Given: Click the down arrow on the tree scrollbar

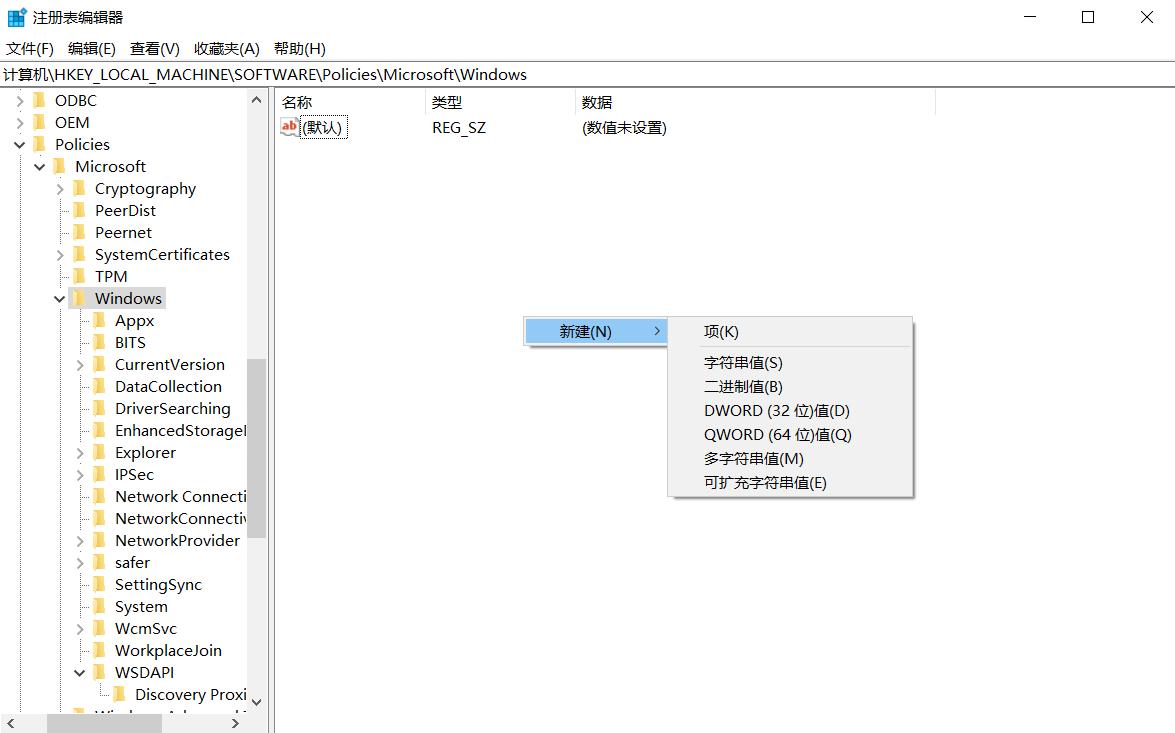Looking at the screenshot, I should [x=257, y=703].
